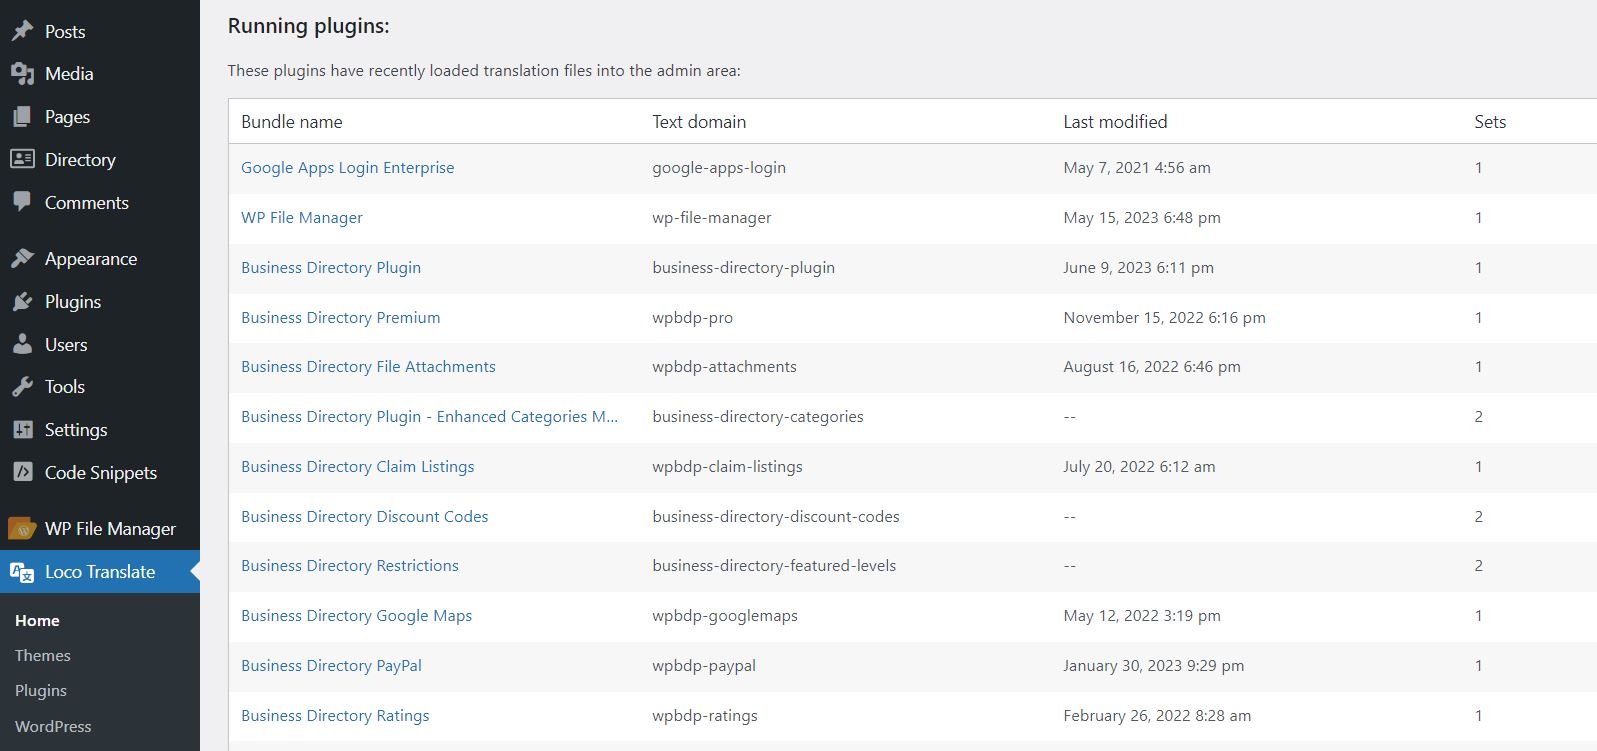Image resolution: width=1597 pixels, height=751 pixels.
Task: Open the Plugins admin menu
Action: coord(73,302)
